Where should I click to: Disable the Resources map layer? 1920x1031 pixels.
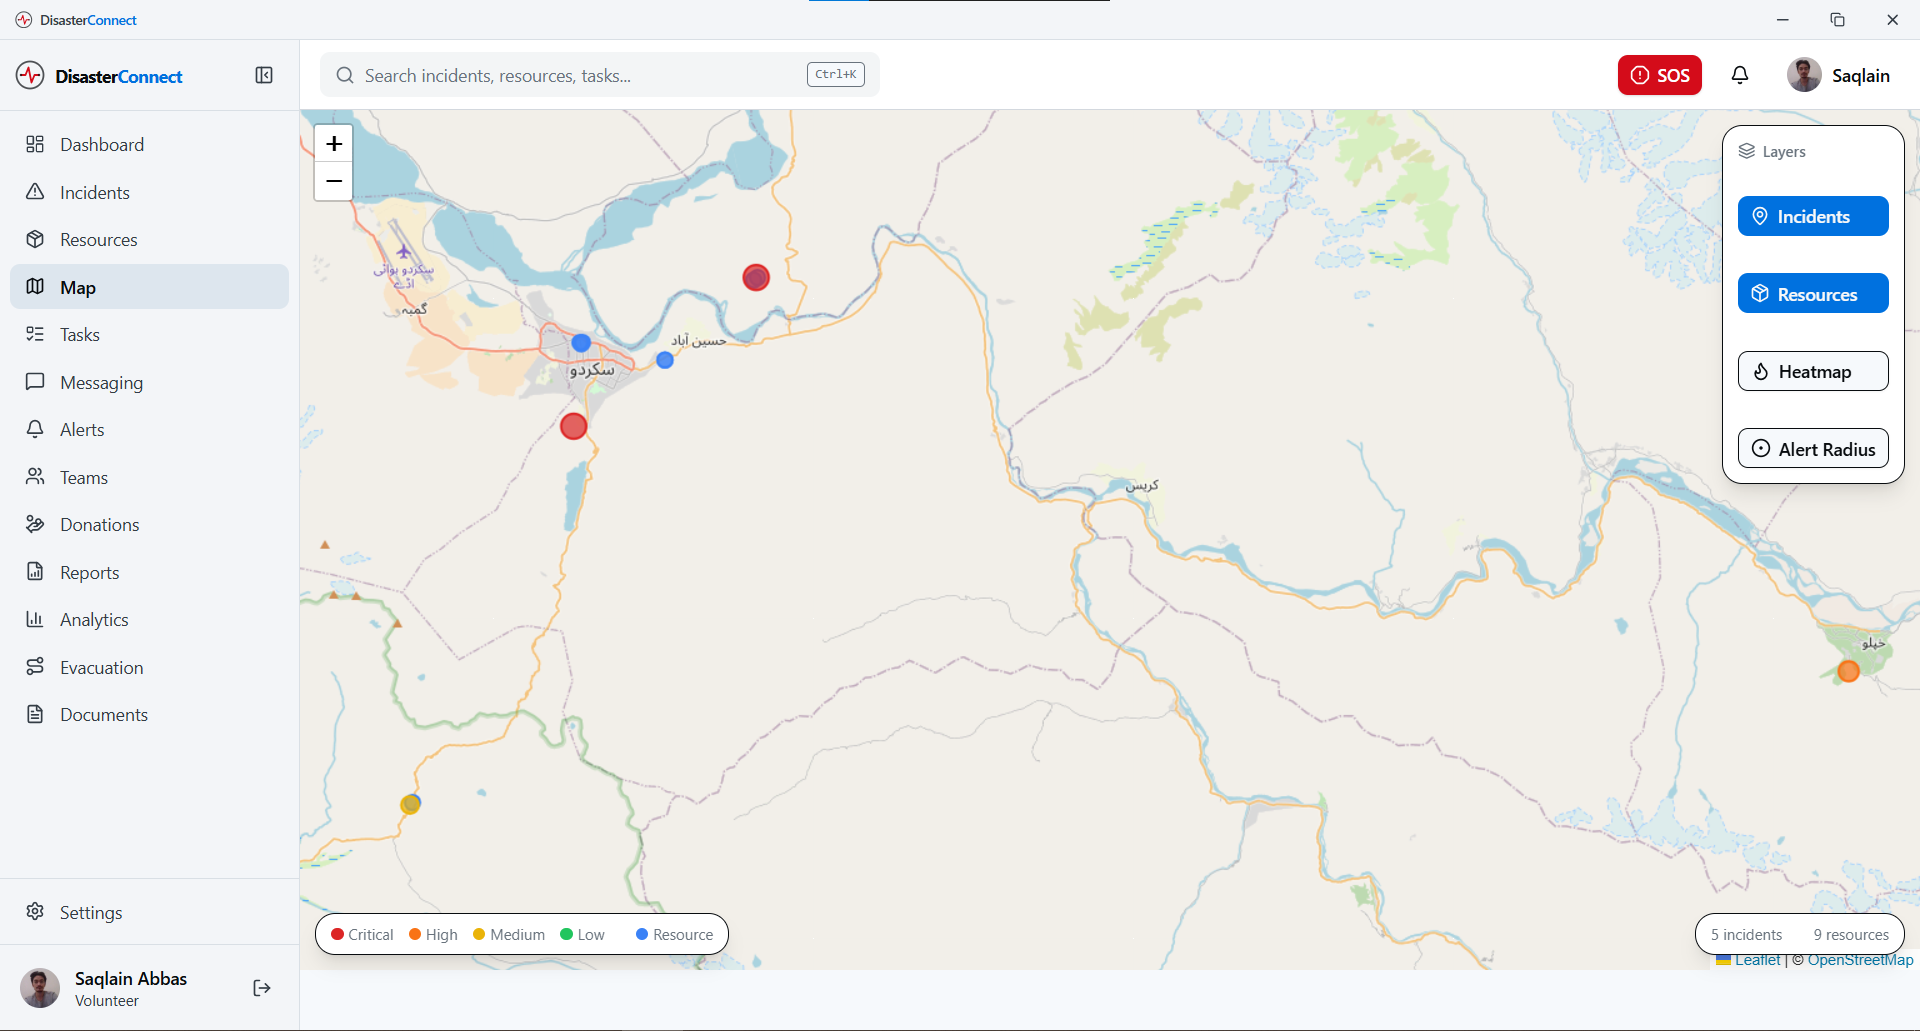pyautogui.click(x=1813, y=293)
